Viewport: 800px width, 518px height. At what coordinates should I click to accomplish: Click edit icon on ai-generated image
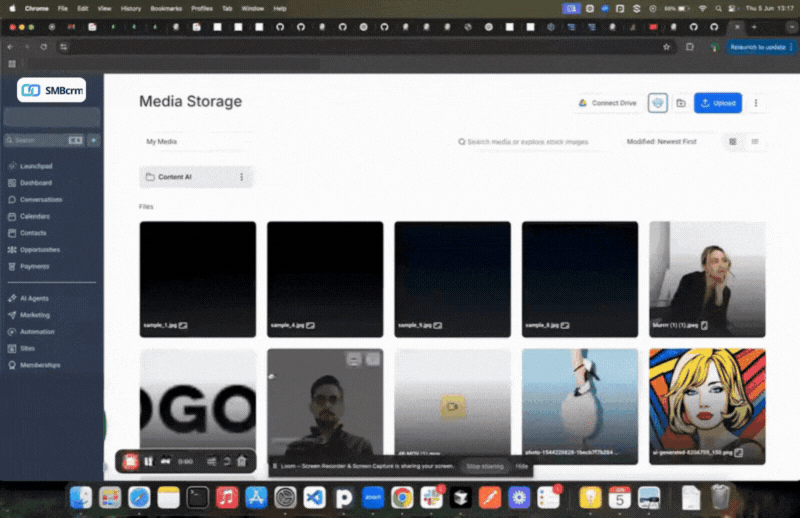pyautogui.click(x=738, y=452)
